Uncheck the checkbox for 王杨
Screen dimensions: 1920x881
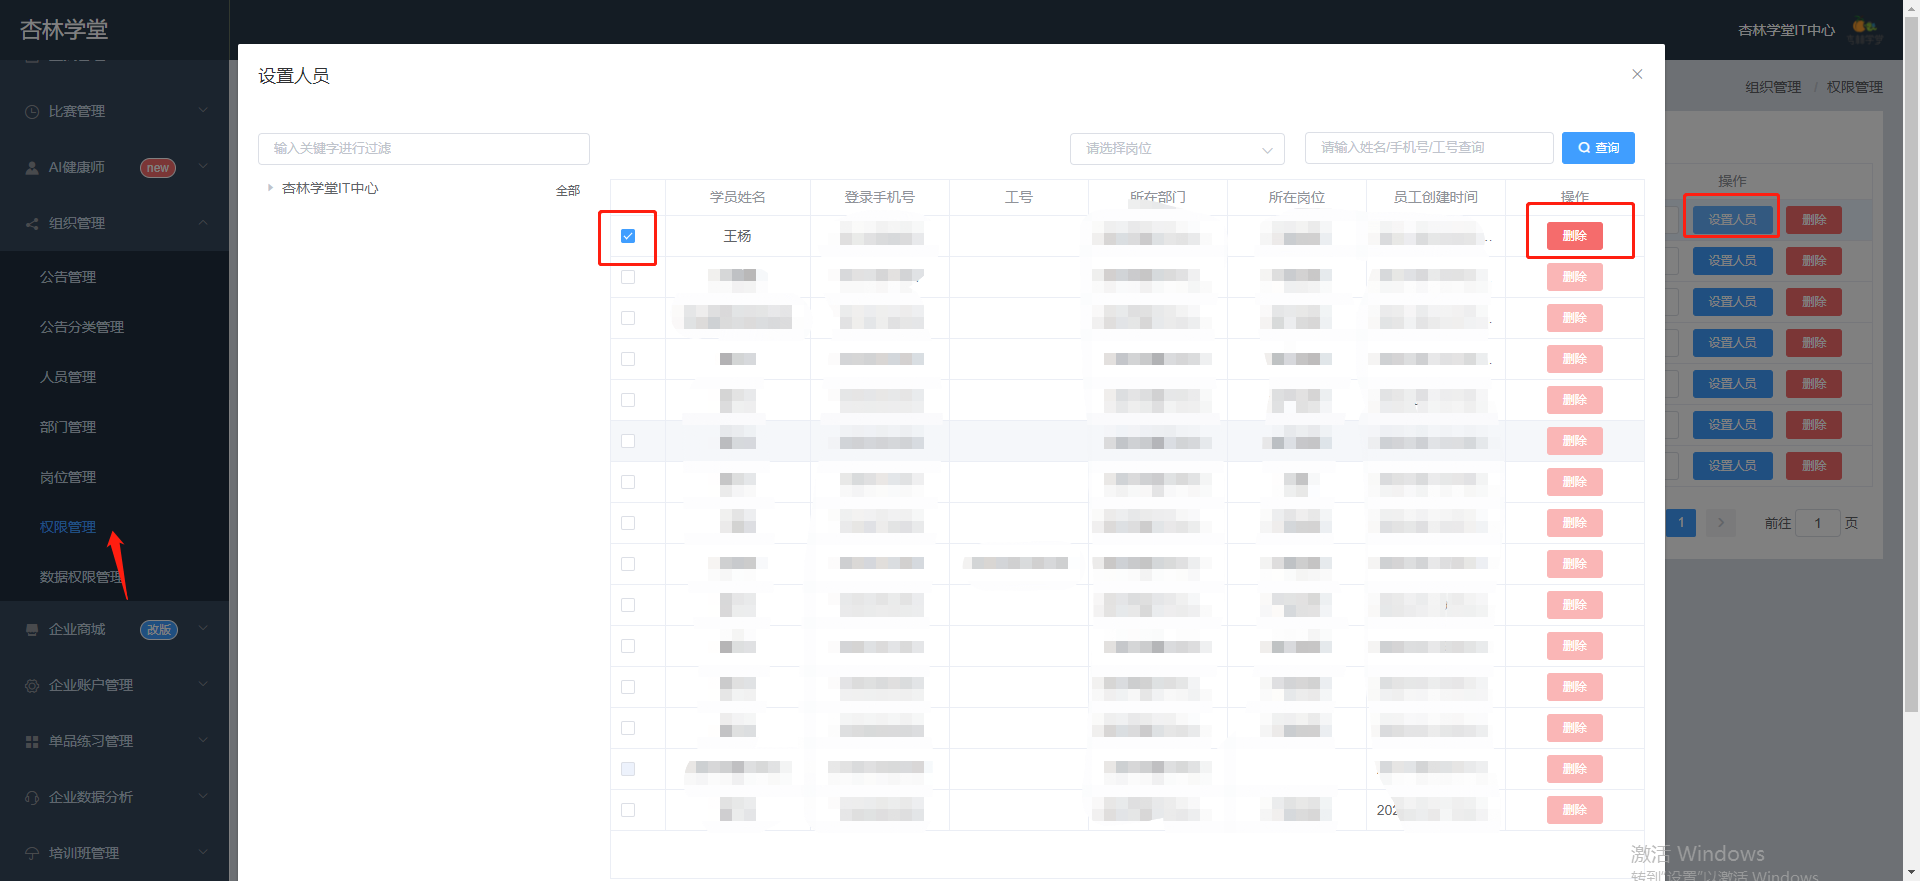click(628, 236)
